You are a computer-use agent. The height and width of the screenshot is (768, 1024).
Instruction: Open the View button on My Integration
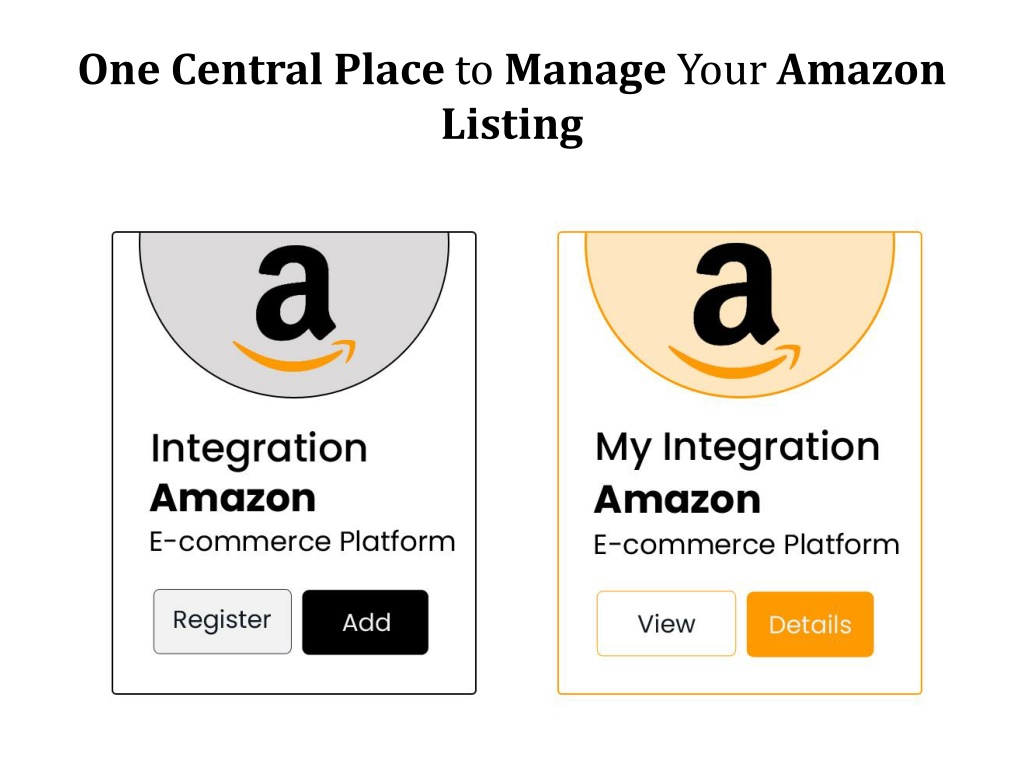coord(666,624)
